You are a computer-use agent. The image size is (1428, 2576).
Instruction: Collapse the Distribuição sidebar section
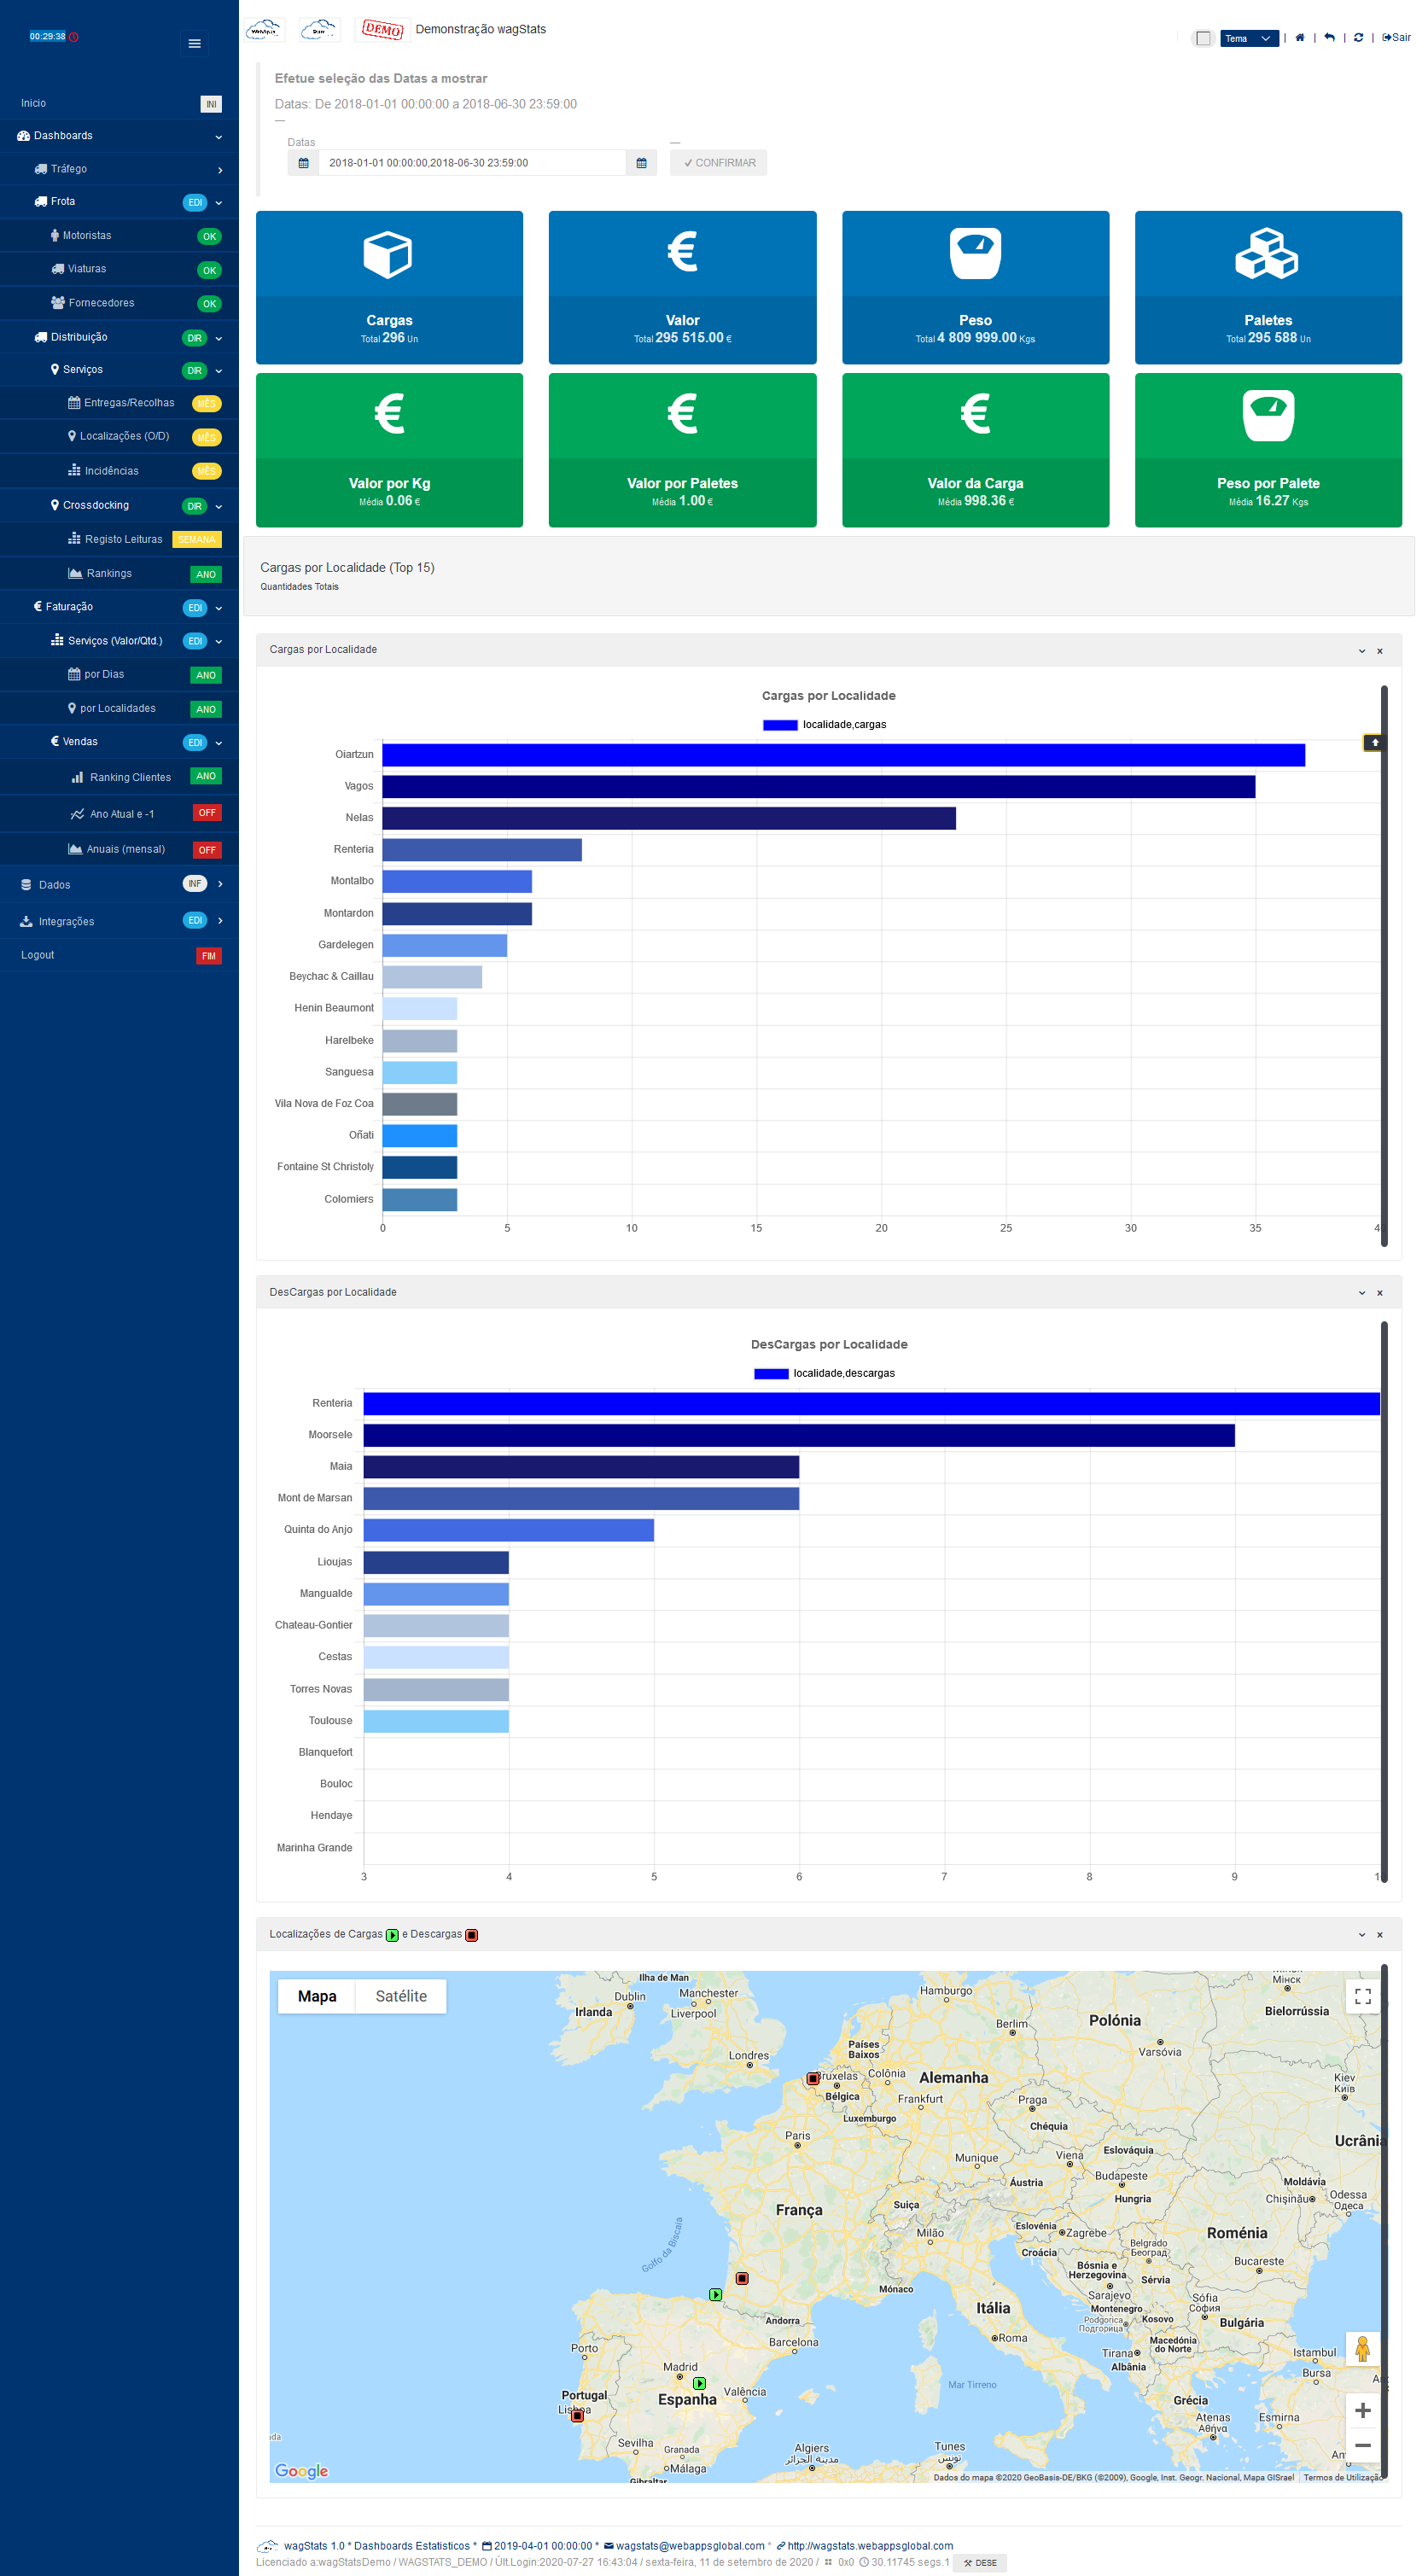point(119,337)
